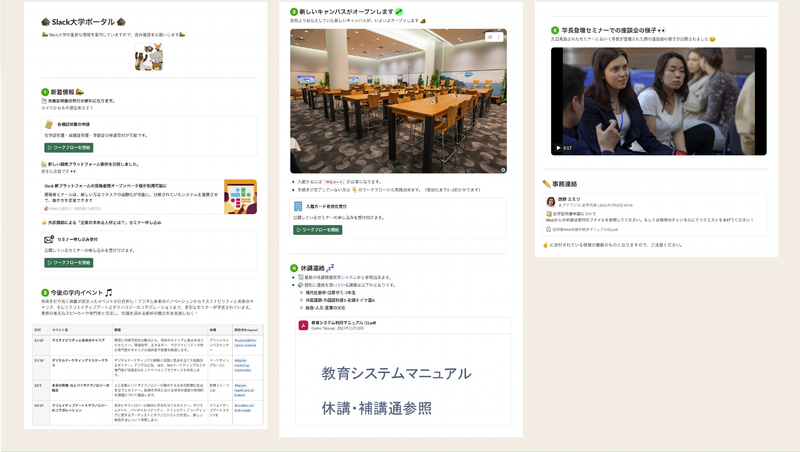
Task: Start the workflow for 各種証明書の申請
Action: [x=68, y=147]
